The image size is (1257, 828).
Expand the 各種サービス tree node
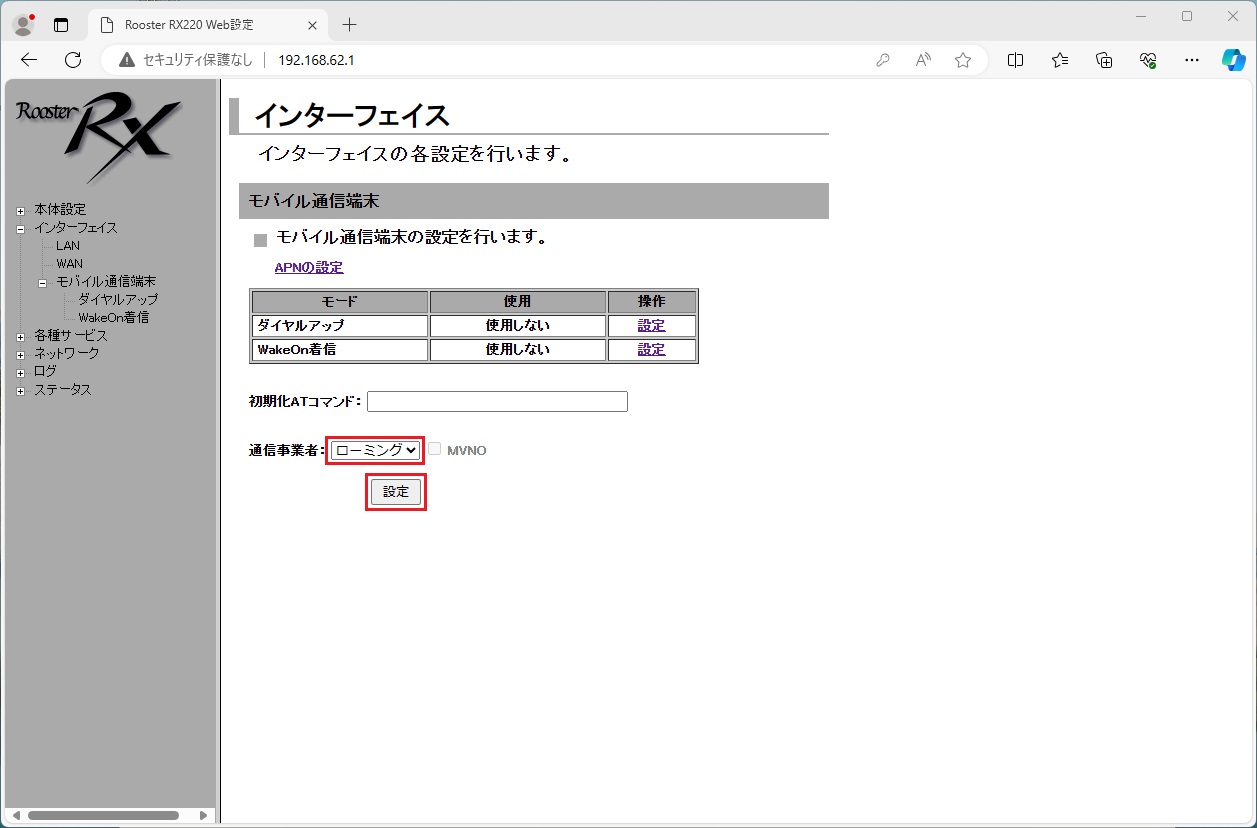(x=20, y=336)
